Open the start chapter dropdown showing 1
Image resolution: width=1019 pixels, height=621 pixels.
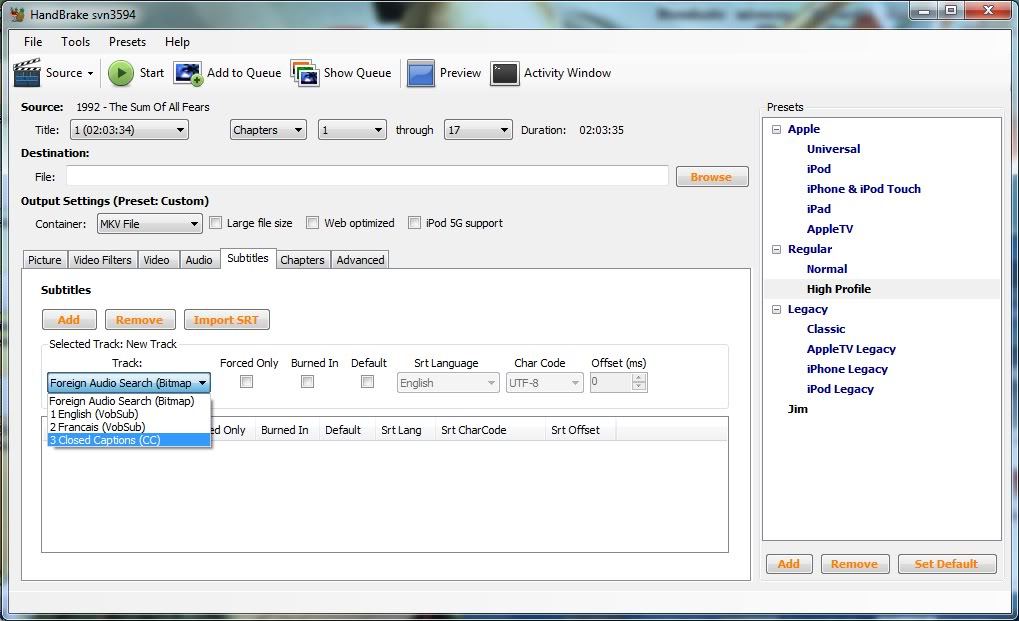(x=352, y=130)
